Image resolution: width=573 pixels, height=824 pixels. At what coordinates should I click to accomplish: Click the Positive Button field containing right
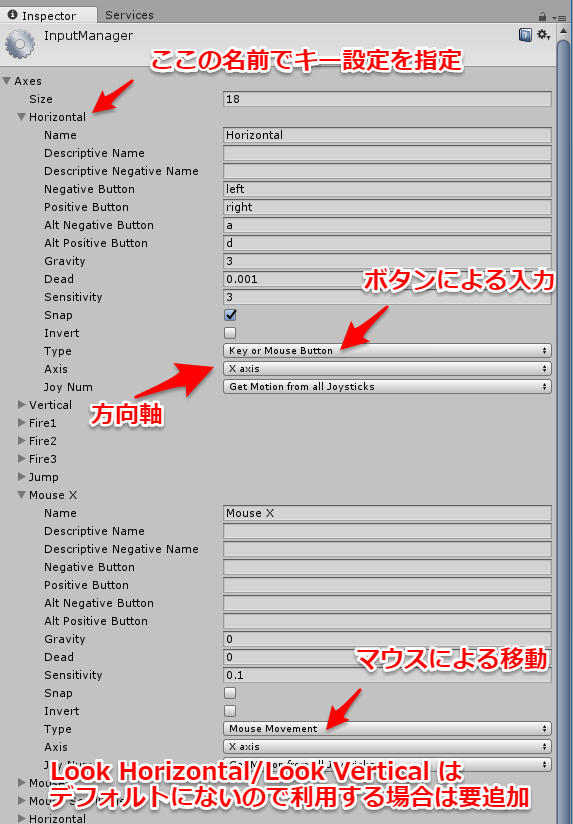[x=387, y=207]
